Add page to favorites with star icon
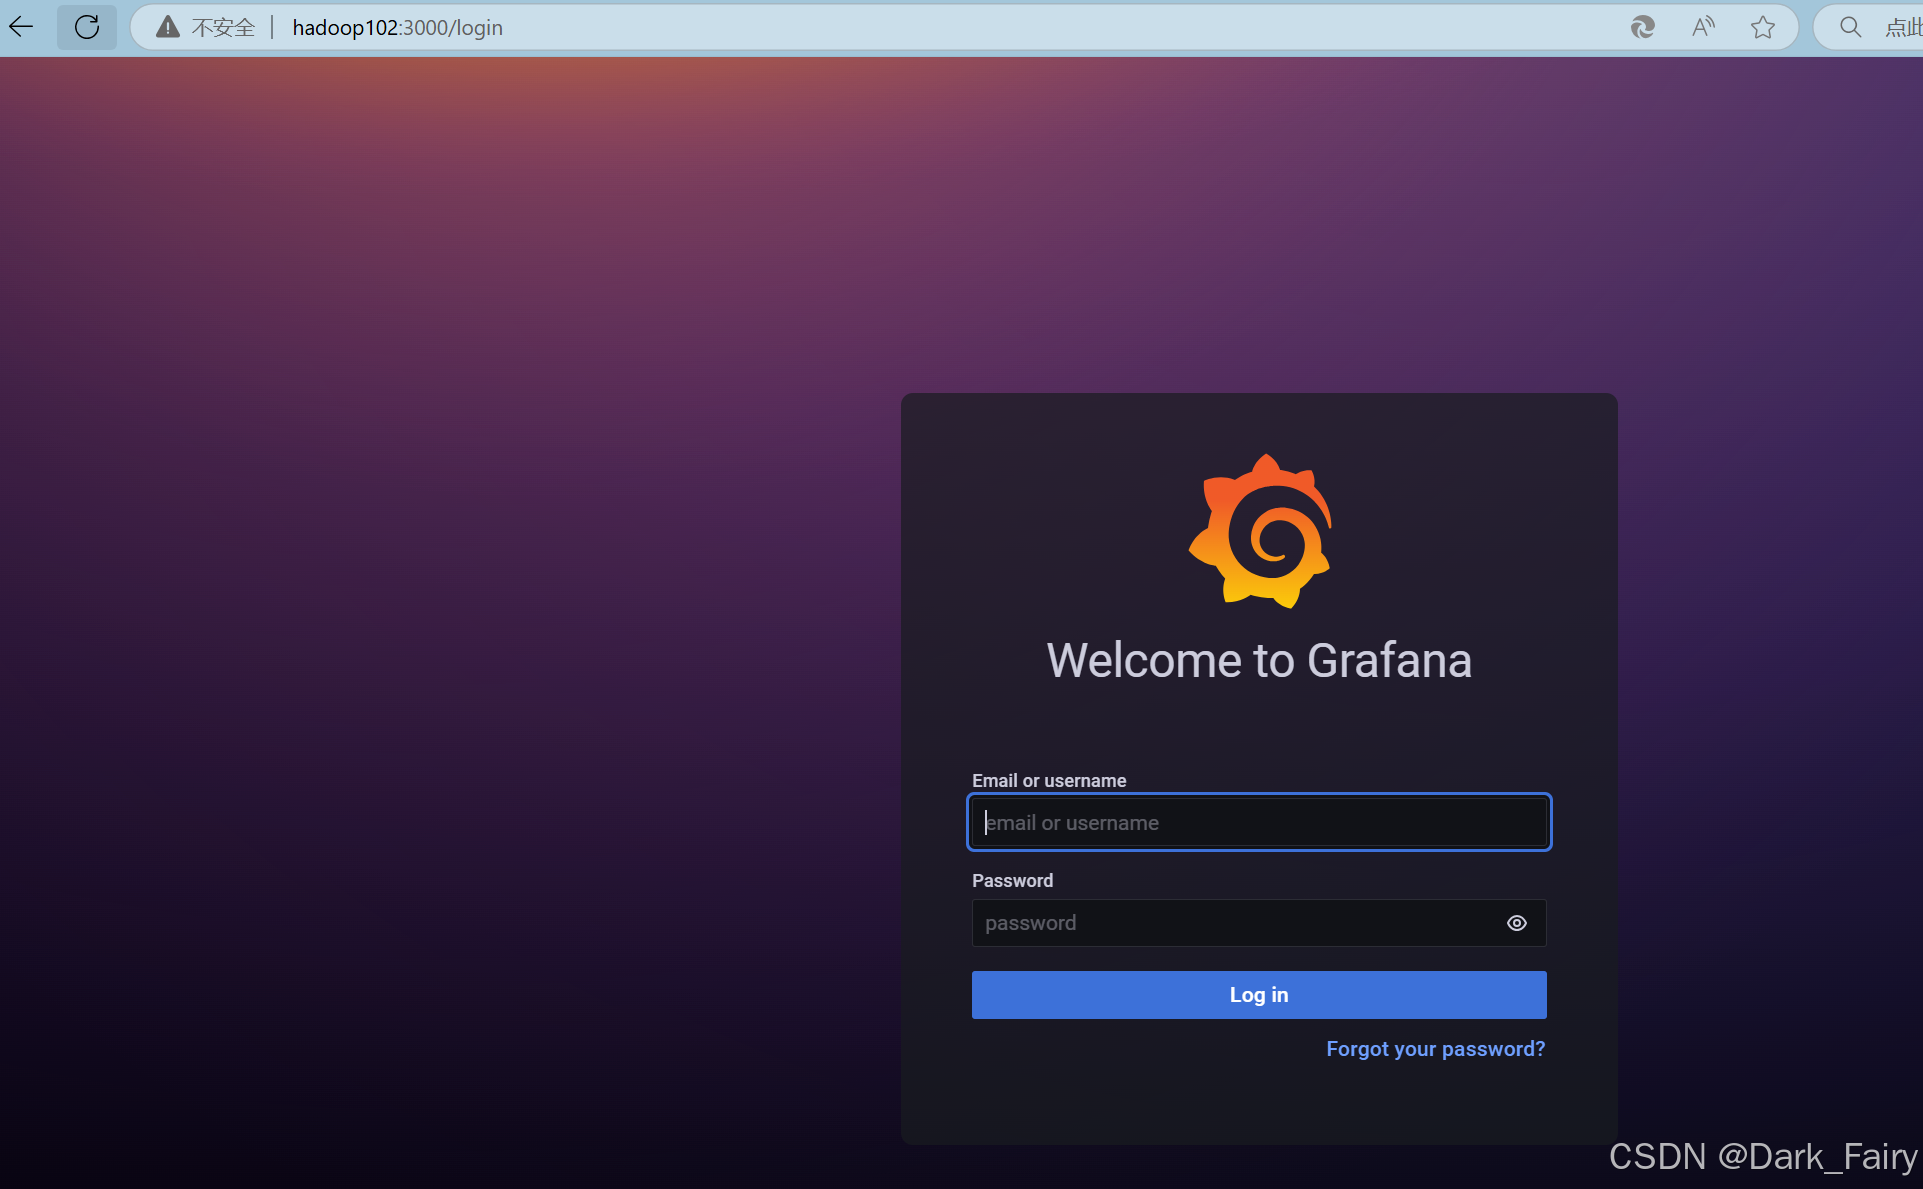The width and height of the screenshot is (1923, 1189). (1763, 27)
